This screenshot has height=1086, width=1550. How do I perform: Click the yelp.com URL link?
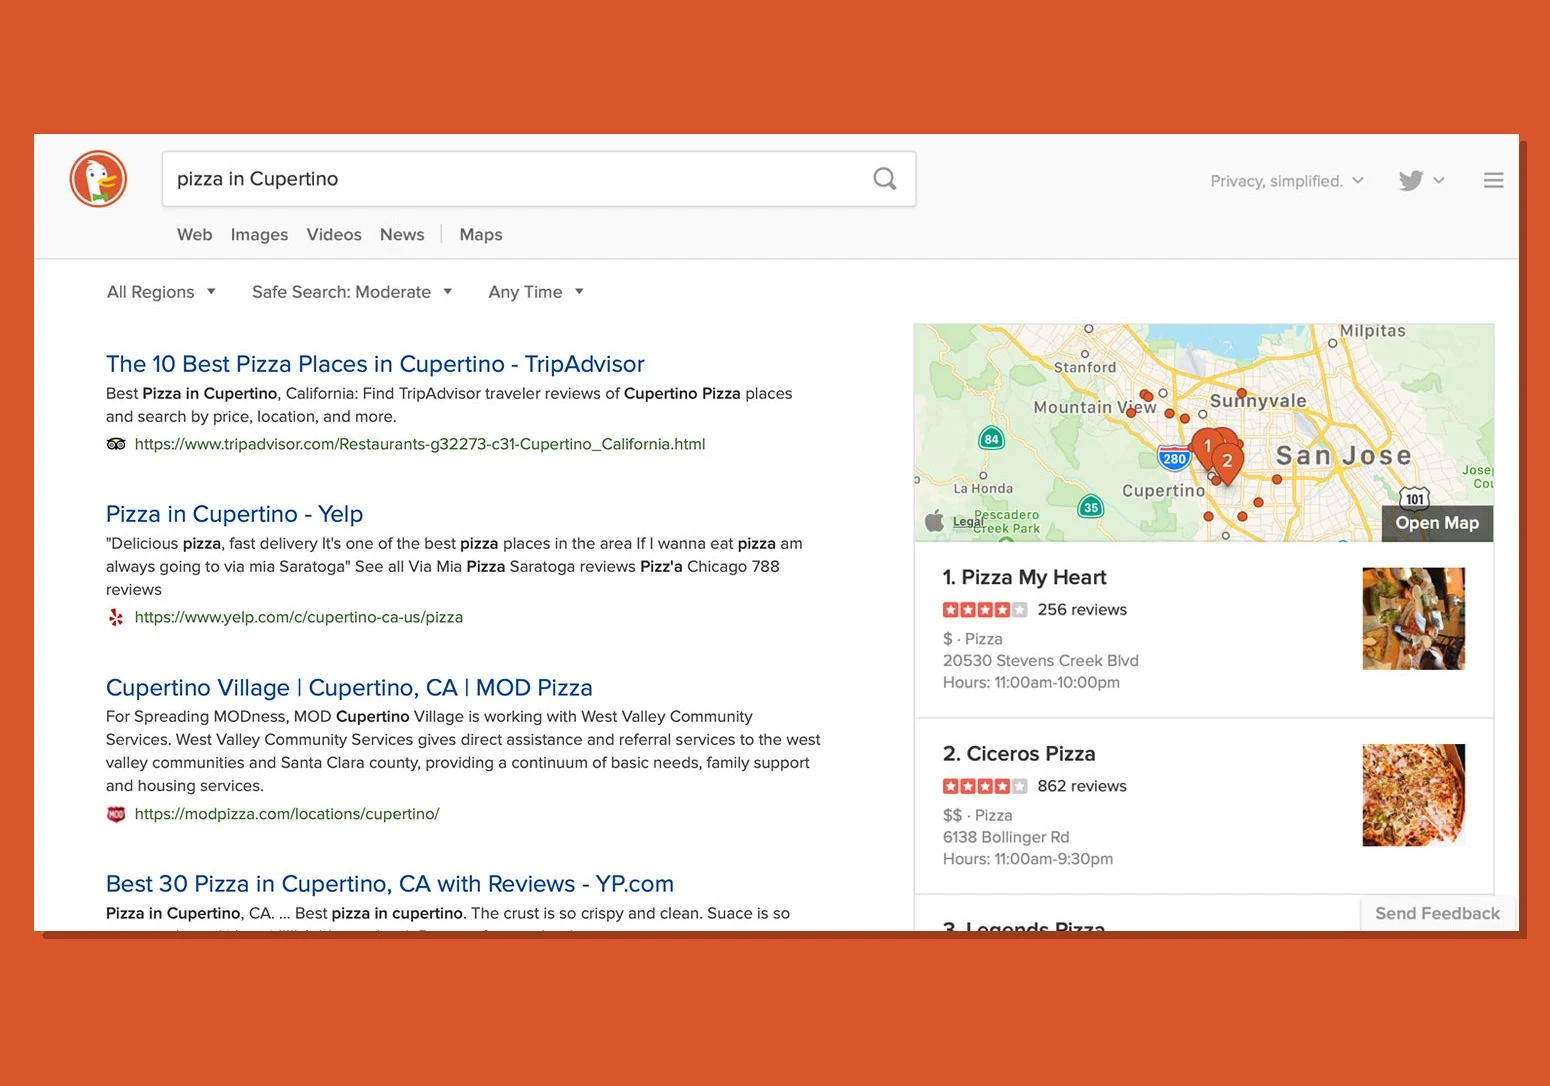tap(299, 617)
